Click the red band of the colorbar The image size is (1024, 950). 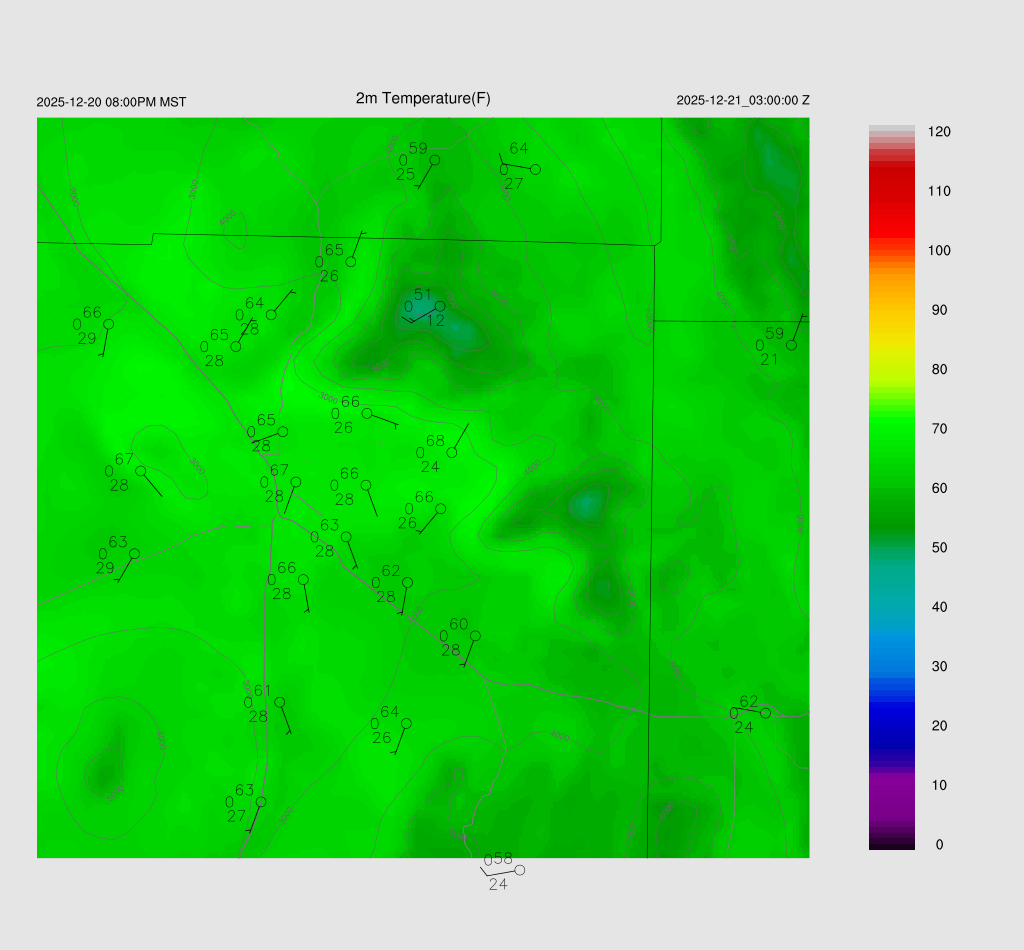click(891, 190)
